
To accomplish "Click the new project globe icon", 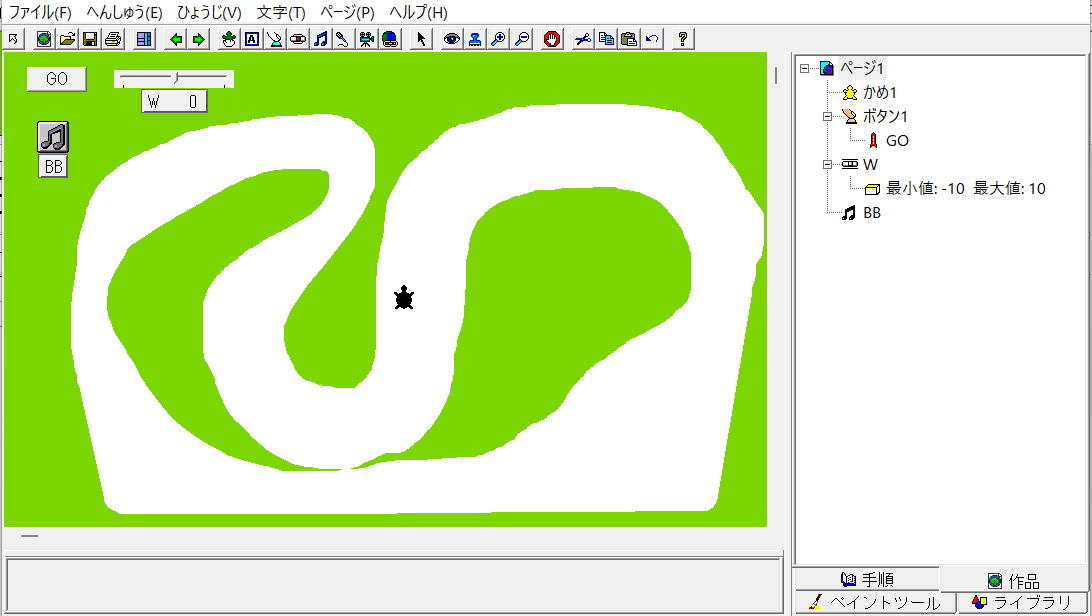I will tap(44, 39).
